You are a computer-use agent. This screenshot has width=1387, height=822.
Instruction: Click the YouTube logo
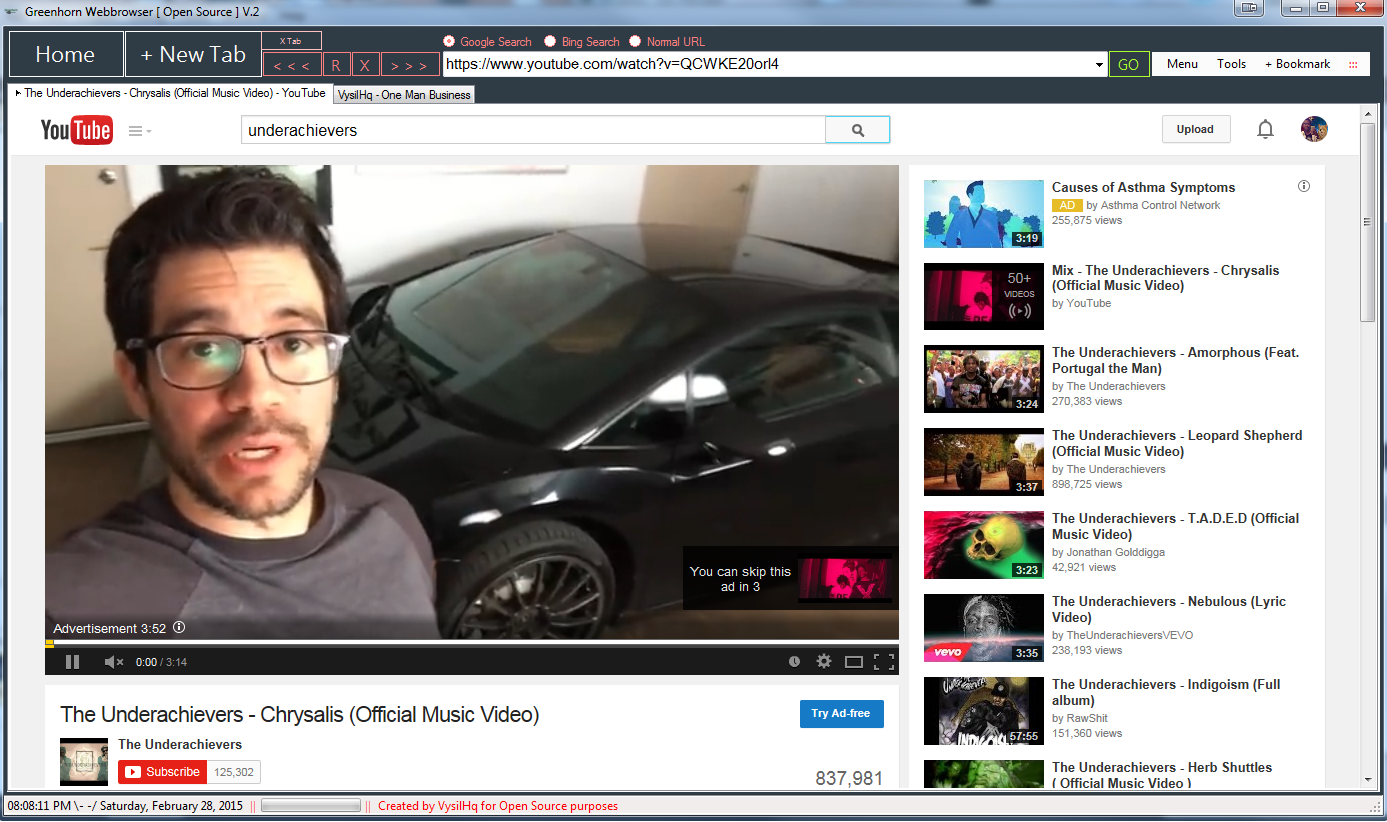point(76,130)
